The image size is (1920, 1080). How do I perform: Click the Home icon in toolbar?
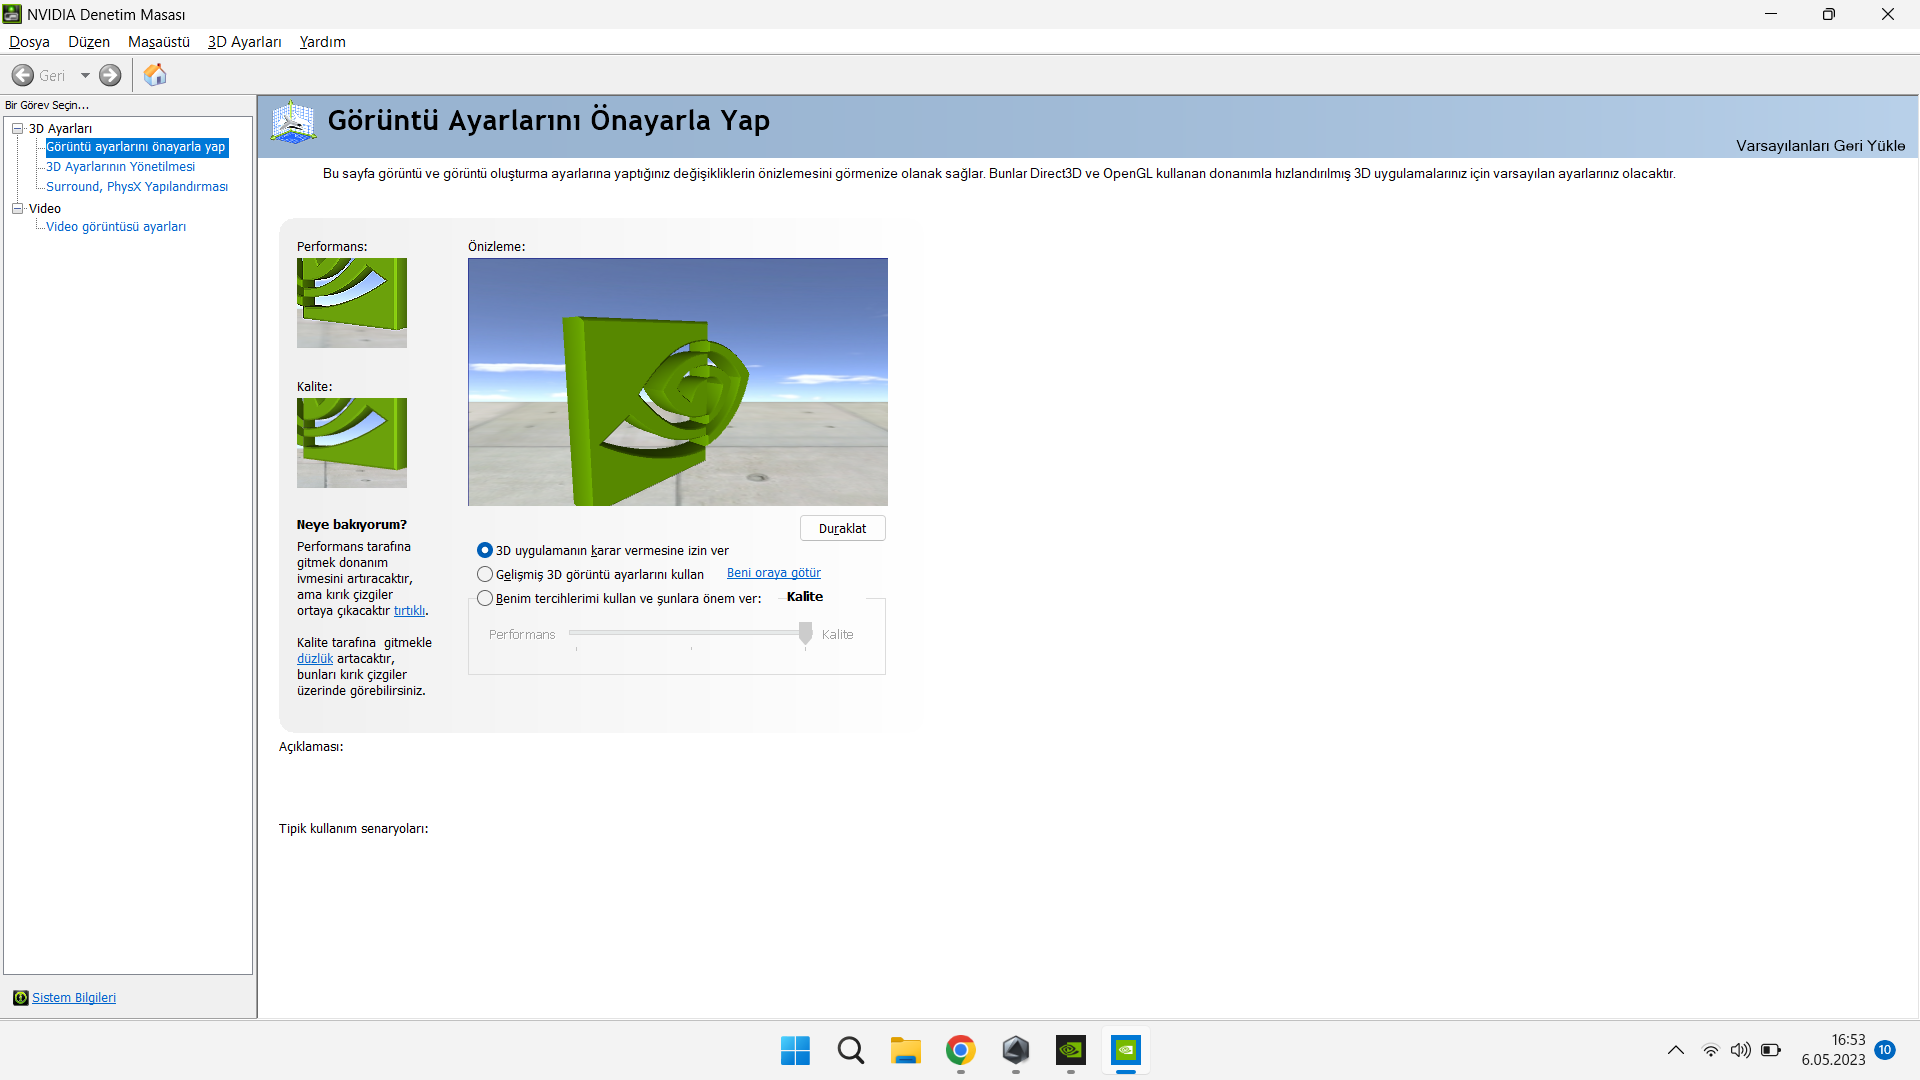(155, 75)
